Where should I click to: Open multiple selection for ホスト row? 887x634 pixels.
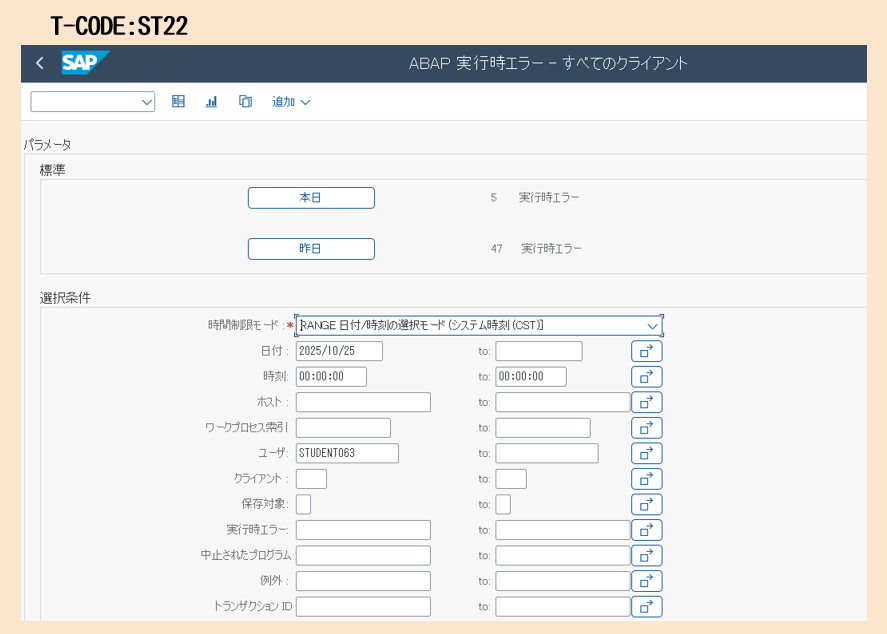point(646,402)
